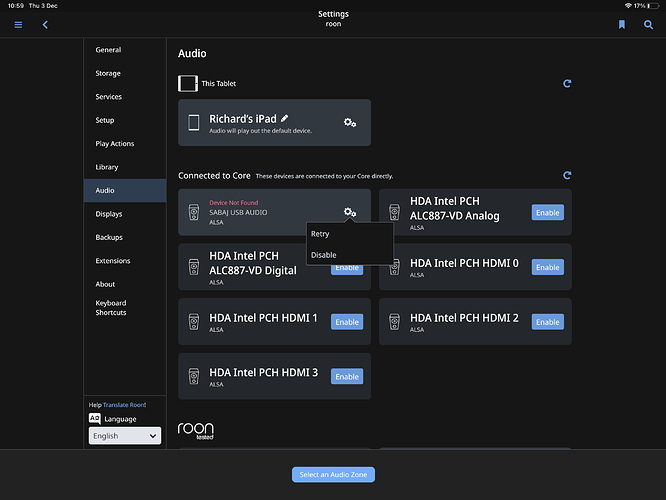Click speaker icon of HDMI 3 device
This screenshot has height=500, width=666.
(x=194, y=376)
